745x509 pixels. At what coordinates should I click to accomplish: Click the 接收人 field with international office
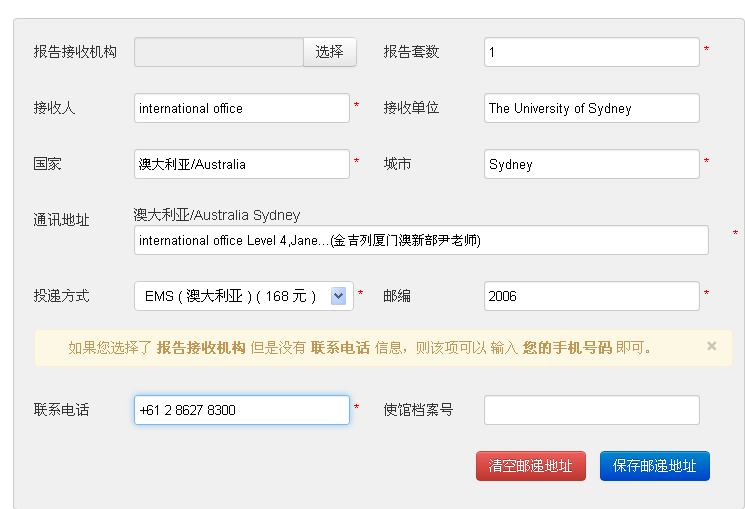pyautogui.click(x=241, y=108)
